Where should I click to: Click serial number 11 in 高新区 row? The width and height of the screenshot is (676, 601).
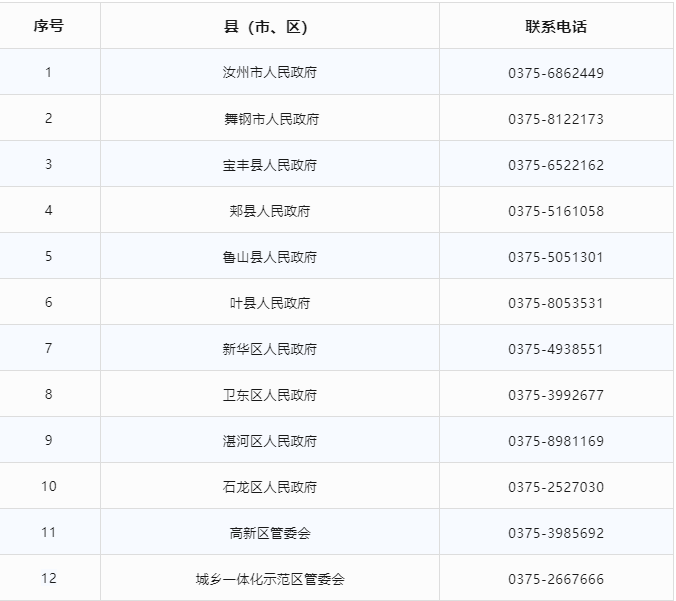[x=49, y=532]
